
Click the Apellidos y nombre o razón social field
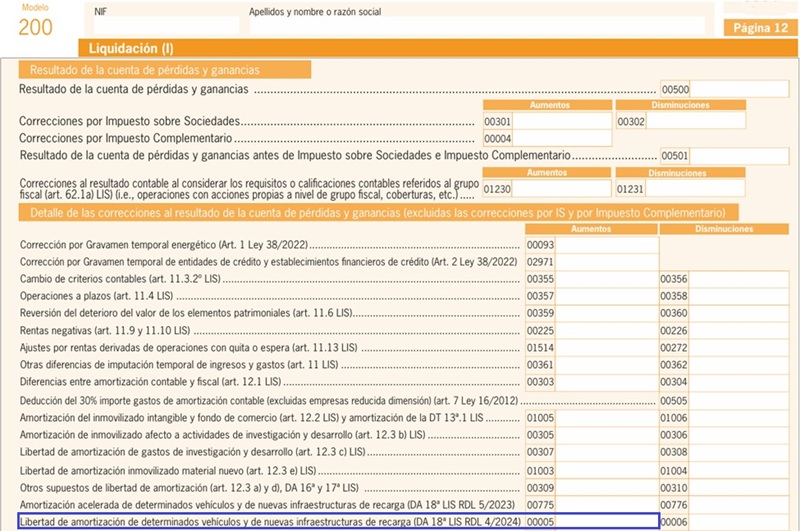click(477, 26)
